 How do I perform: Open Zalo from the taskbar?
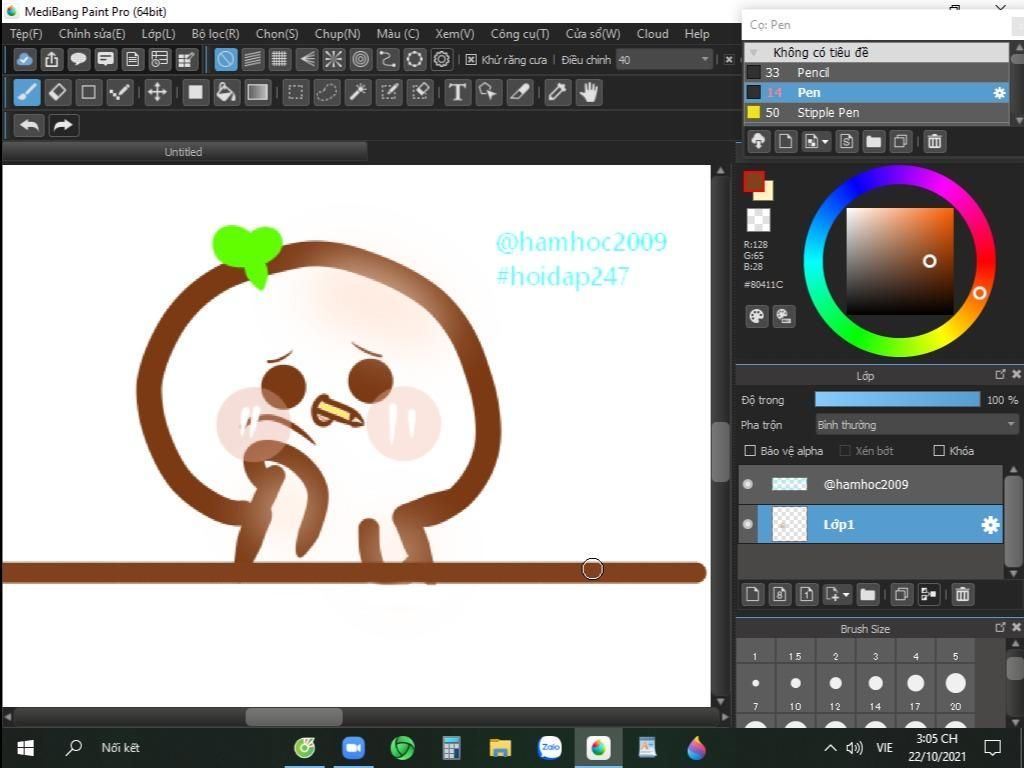550,748
